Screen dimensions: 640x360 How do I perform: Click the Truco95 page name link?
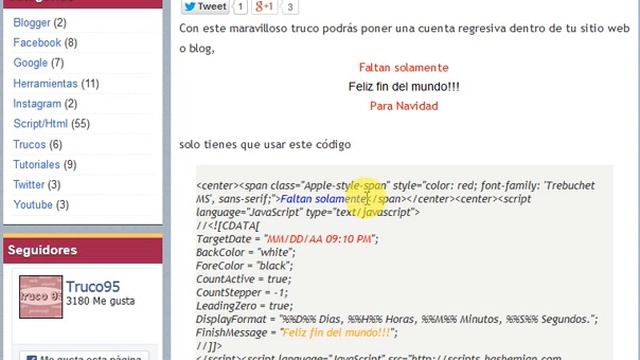point(93,287)
